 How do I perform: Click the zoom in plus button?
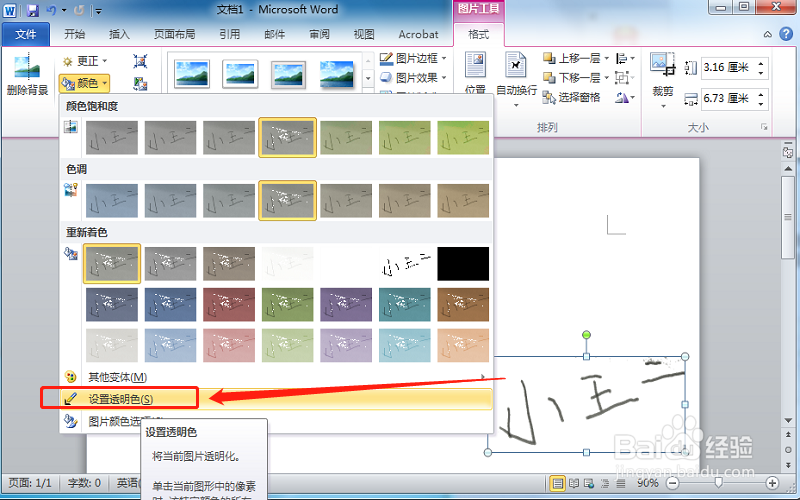pos(772,483)
